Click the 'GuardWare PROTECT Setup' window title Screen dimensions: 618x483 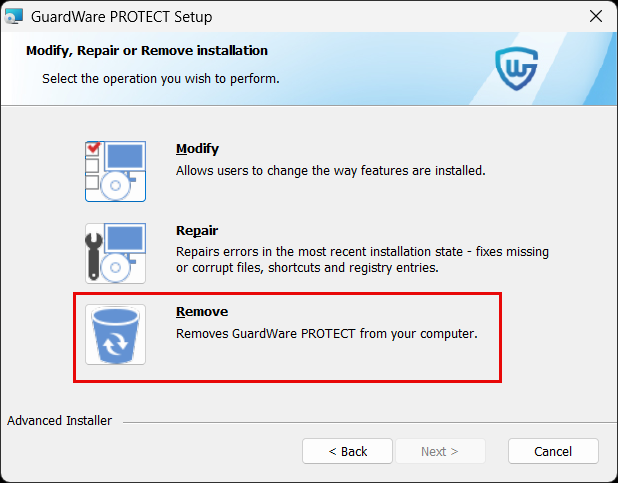pos(123,17)
